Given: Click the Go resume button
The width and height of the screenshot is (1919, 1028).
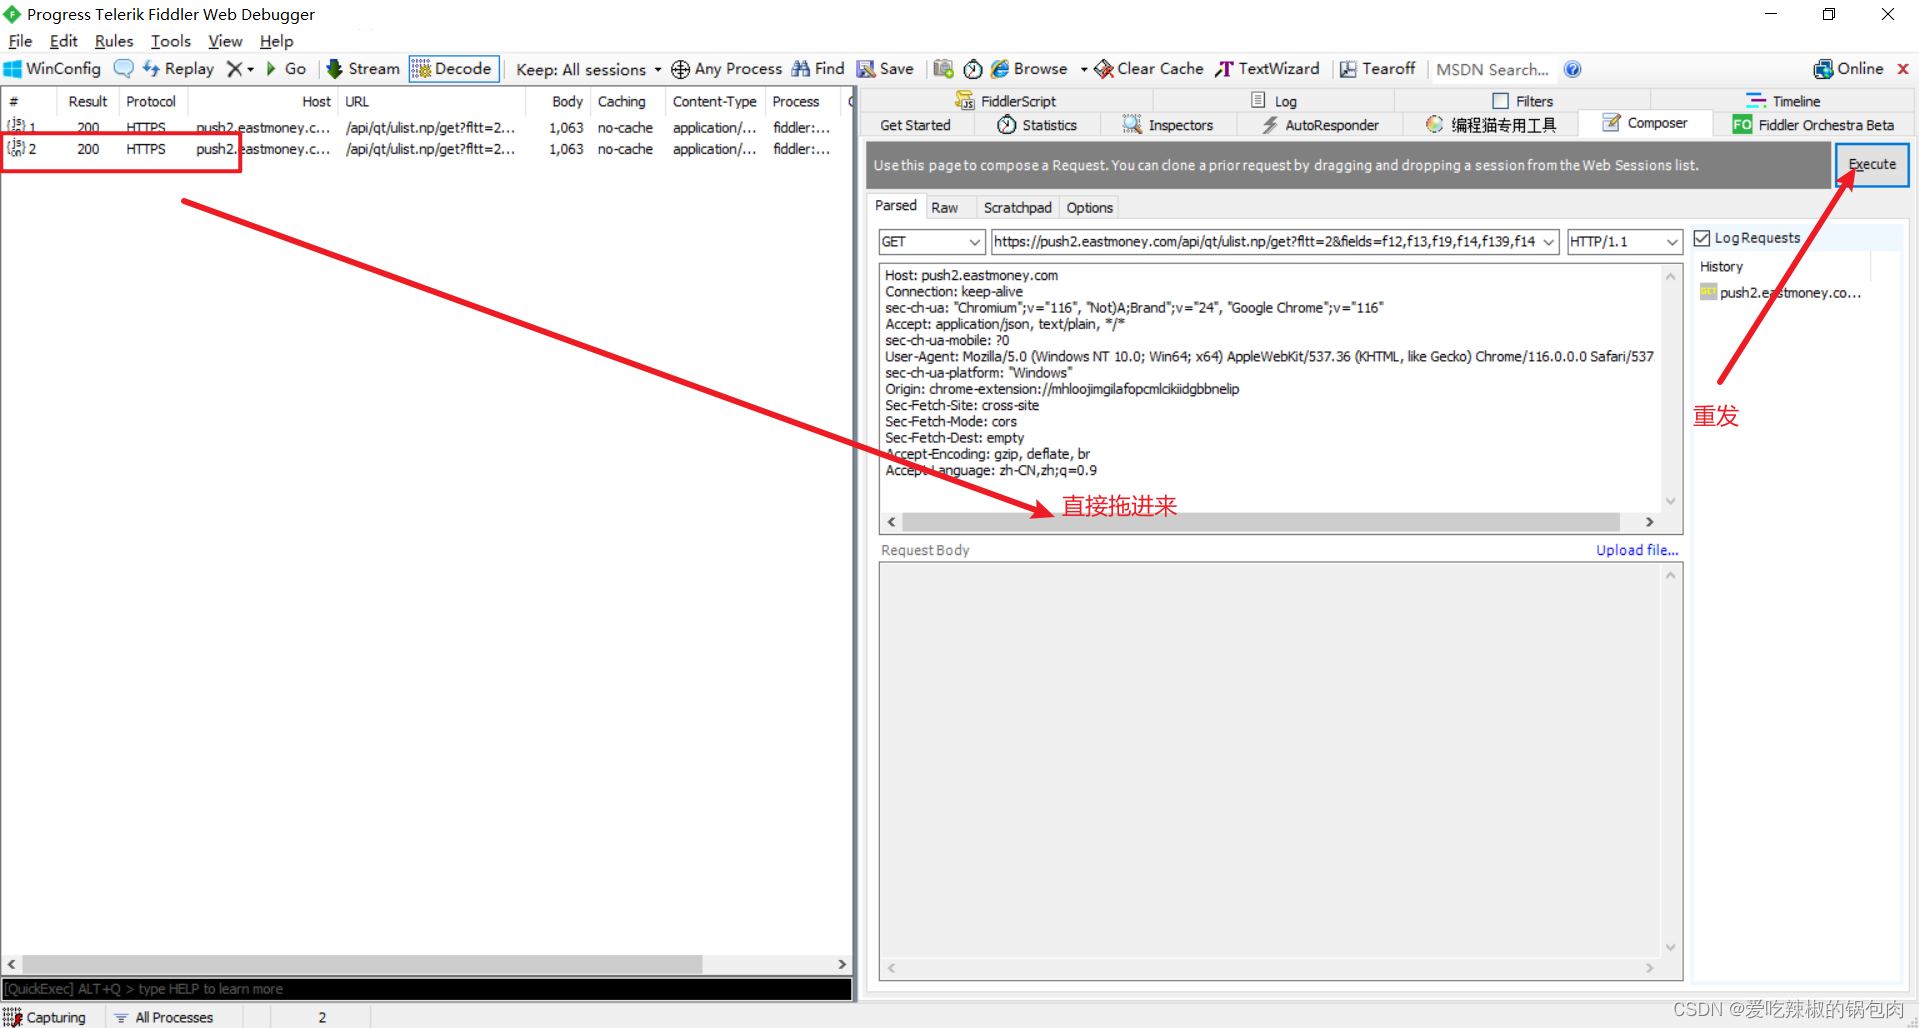Looking at the screenshot, I should click(x=286, y=69).
